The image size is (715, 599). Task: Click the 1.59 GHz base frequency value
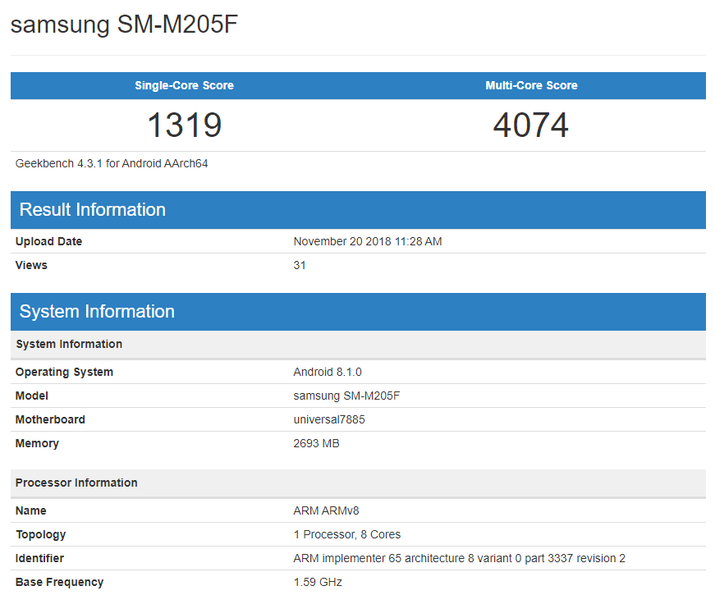pos(316,583)
